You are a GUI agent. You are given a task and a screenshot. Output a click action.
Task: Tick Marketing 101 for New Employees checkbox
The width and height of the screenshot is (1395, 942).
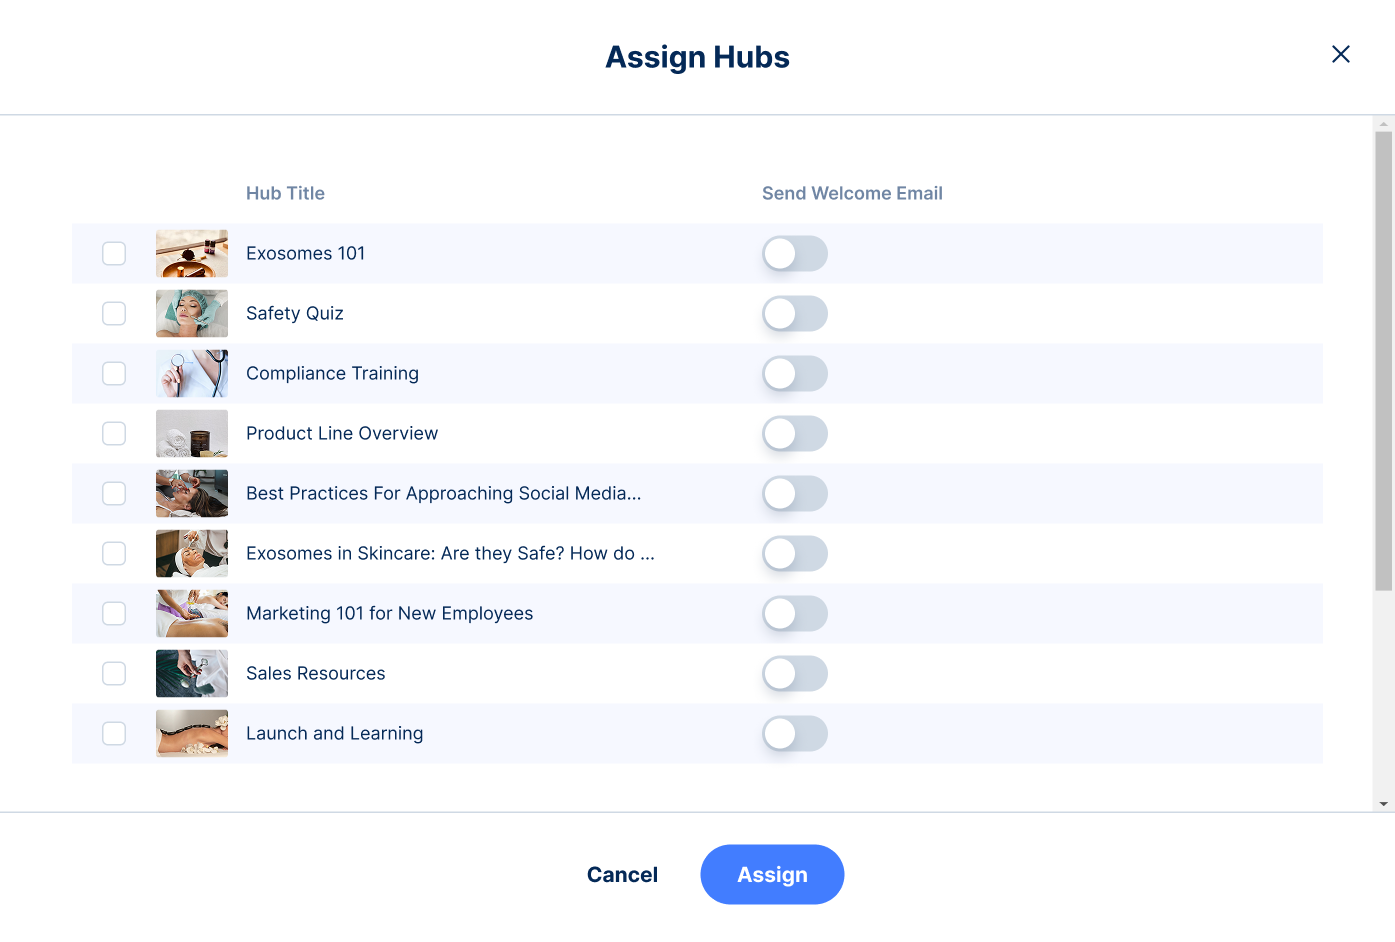(x=114, y=613)
